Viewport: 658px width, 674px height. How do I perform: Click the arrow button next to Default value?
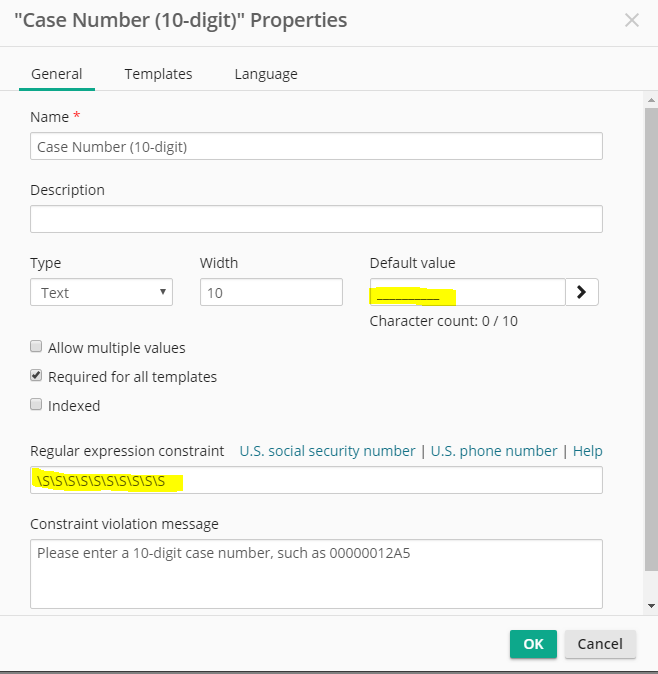click(x=583, y=292)
